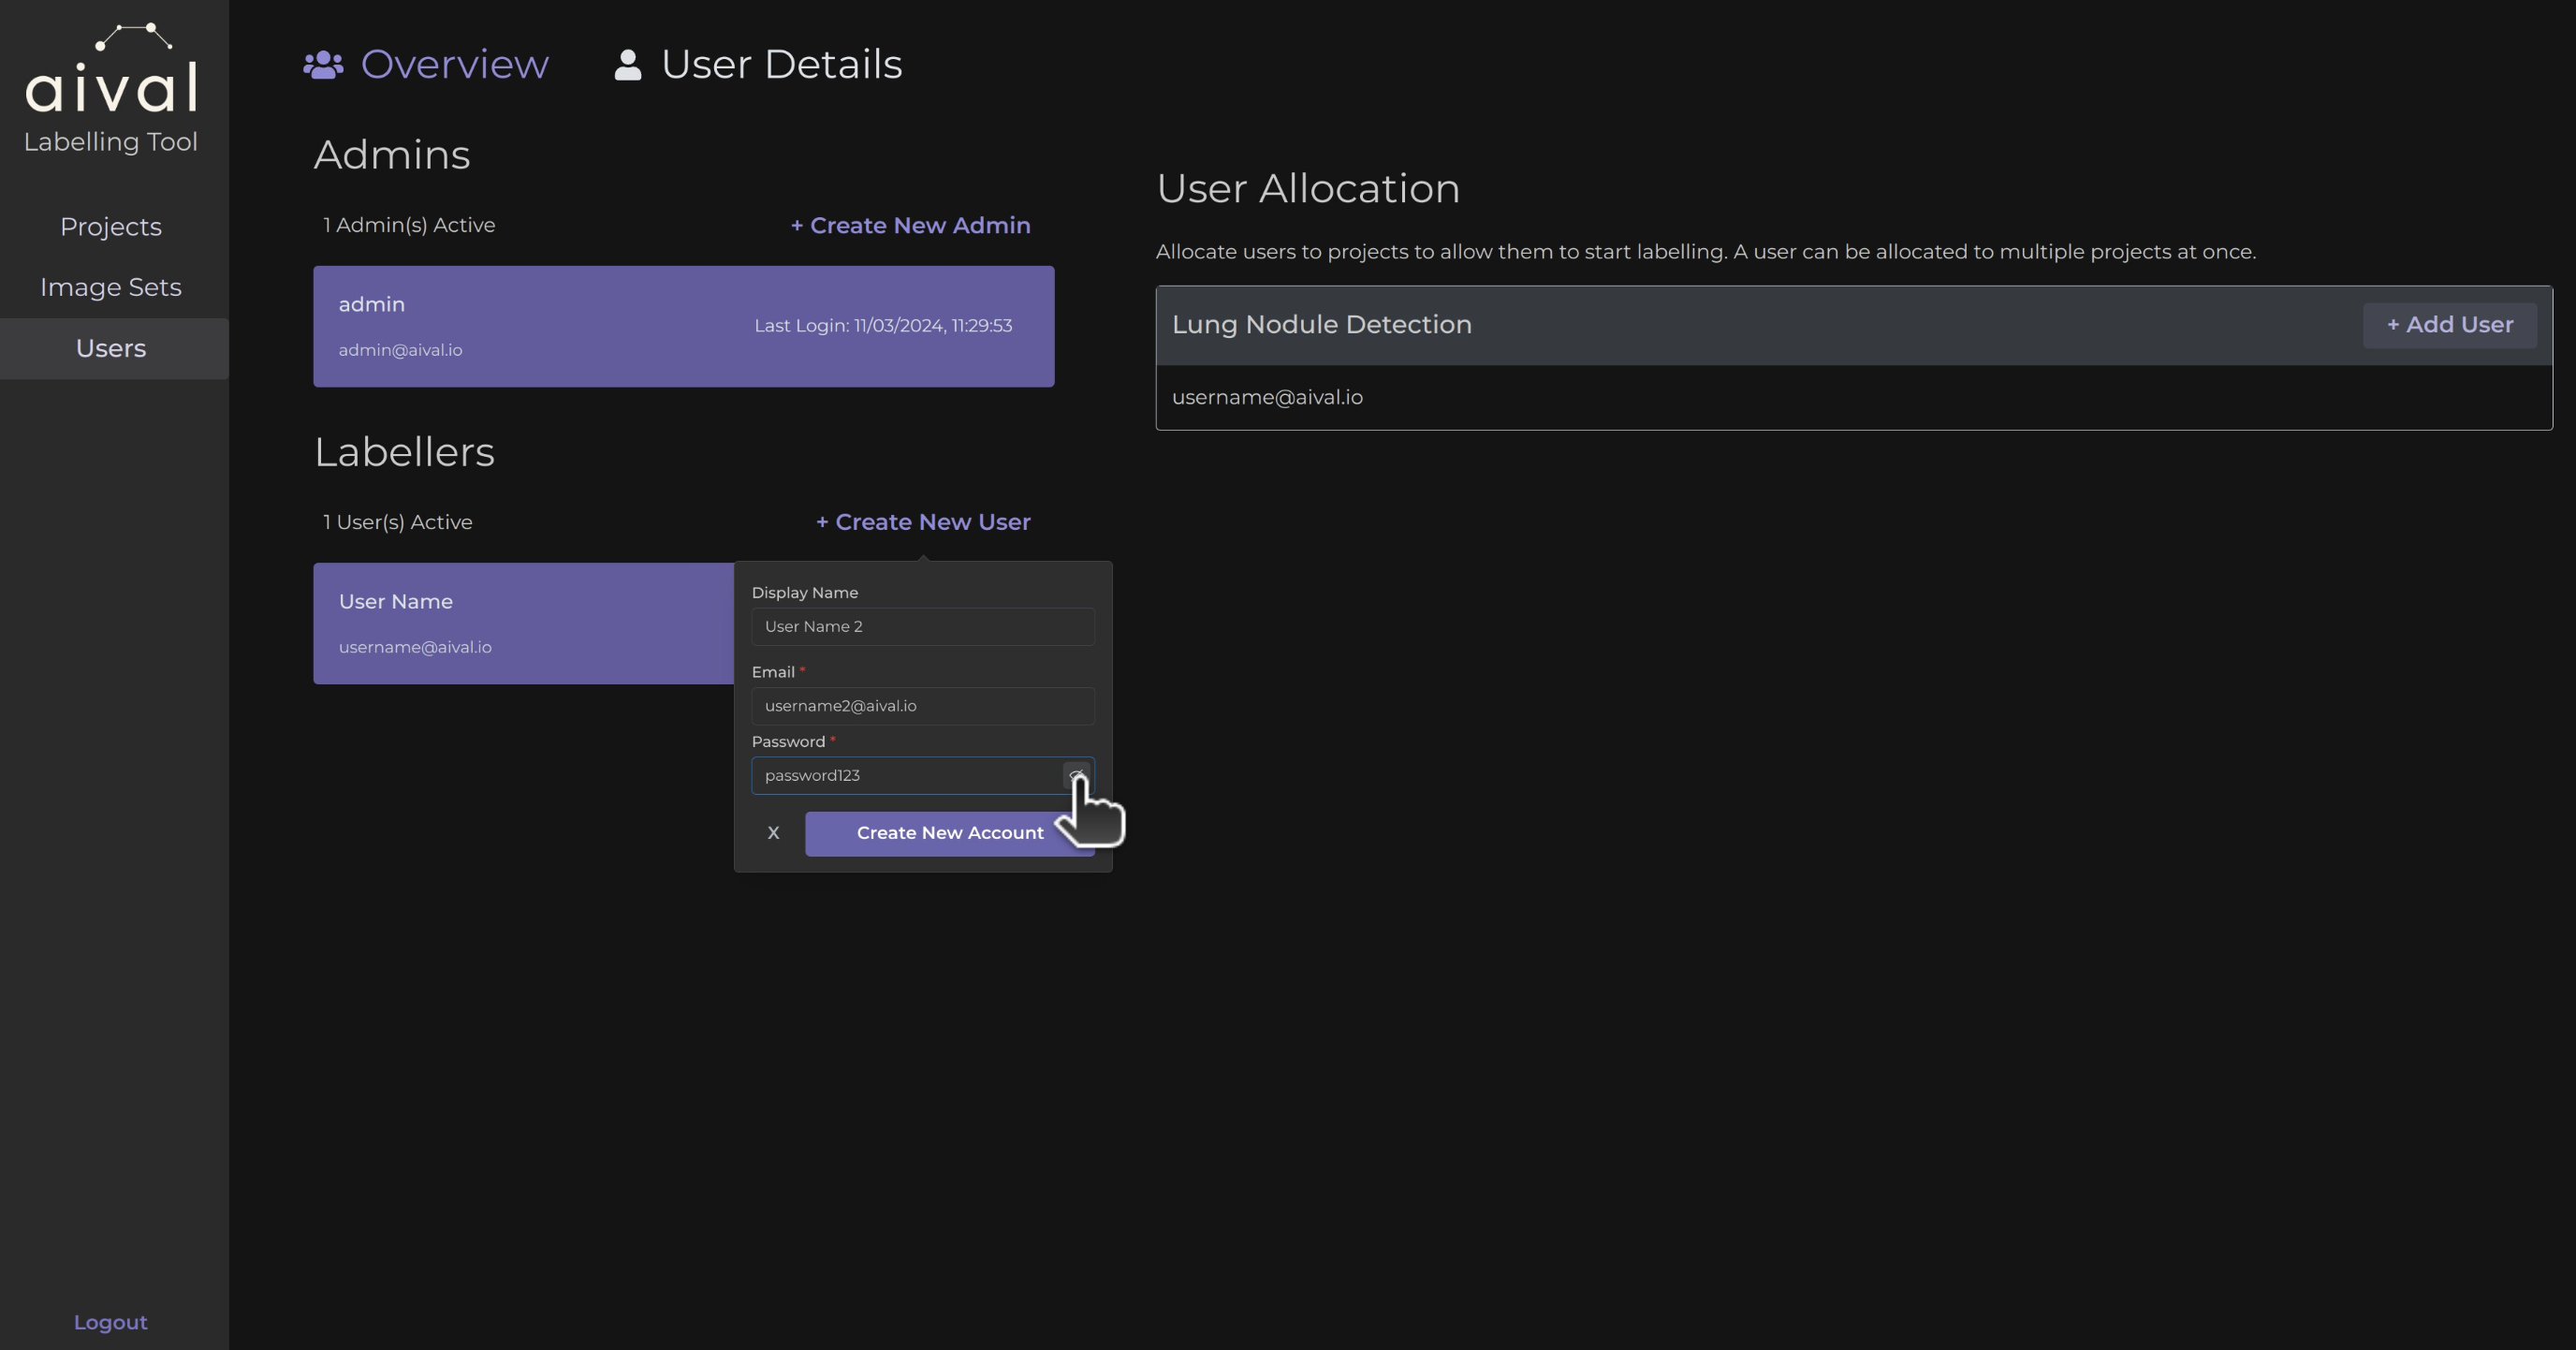Go to Projects in the sidebar
The height and width of the screenshot is (1350, 2576).
[x=111, y=227]
